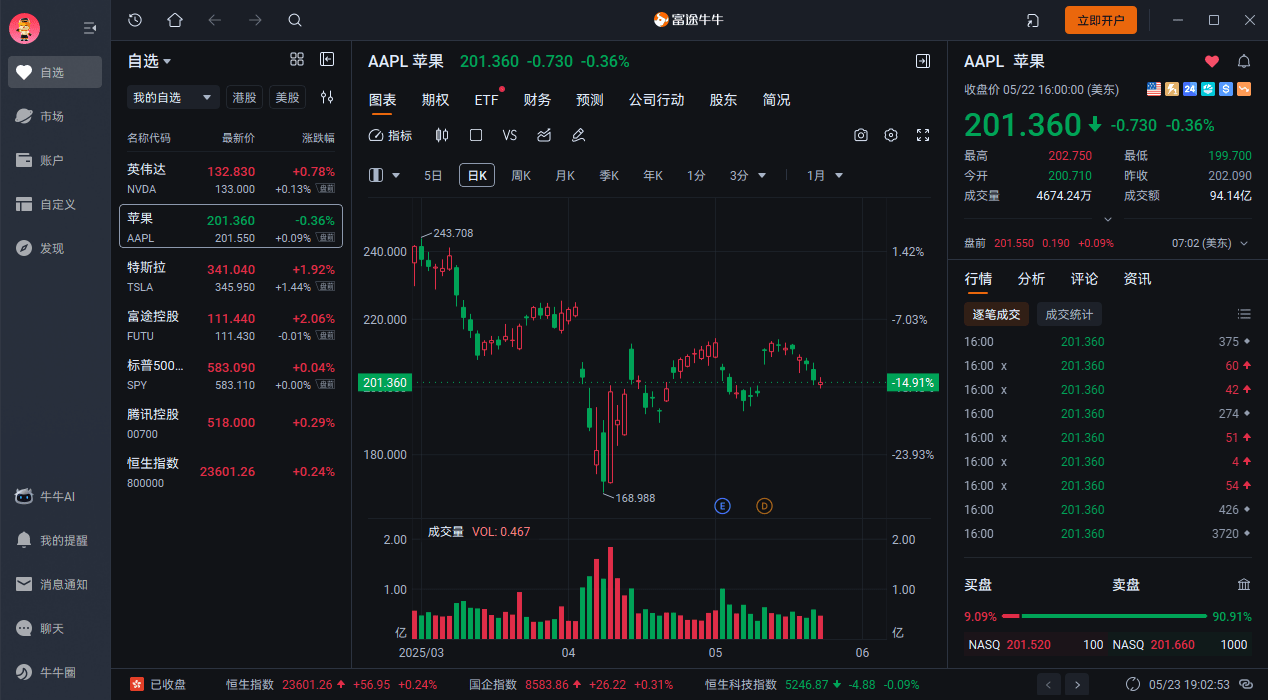Open watchlist filter settings icon
The image size is (1268, 700).
(327, 97)
